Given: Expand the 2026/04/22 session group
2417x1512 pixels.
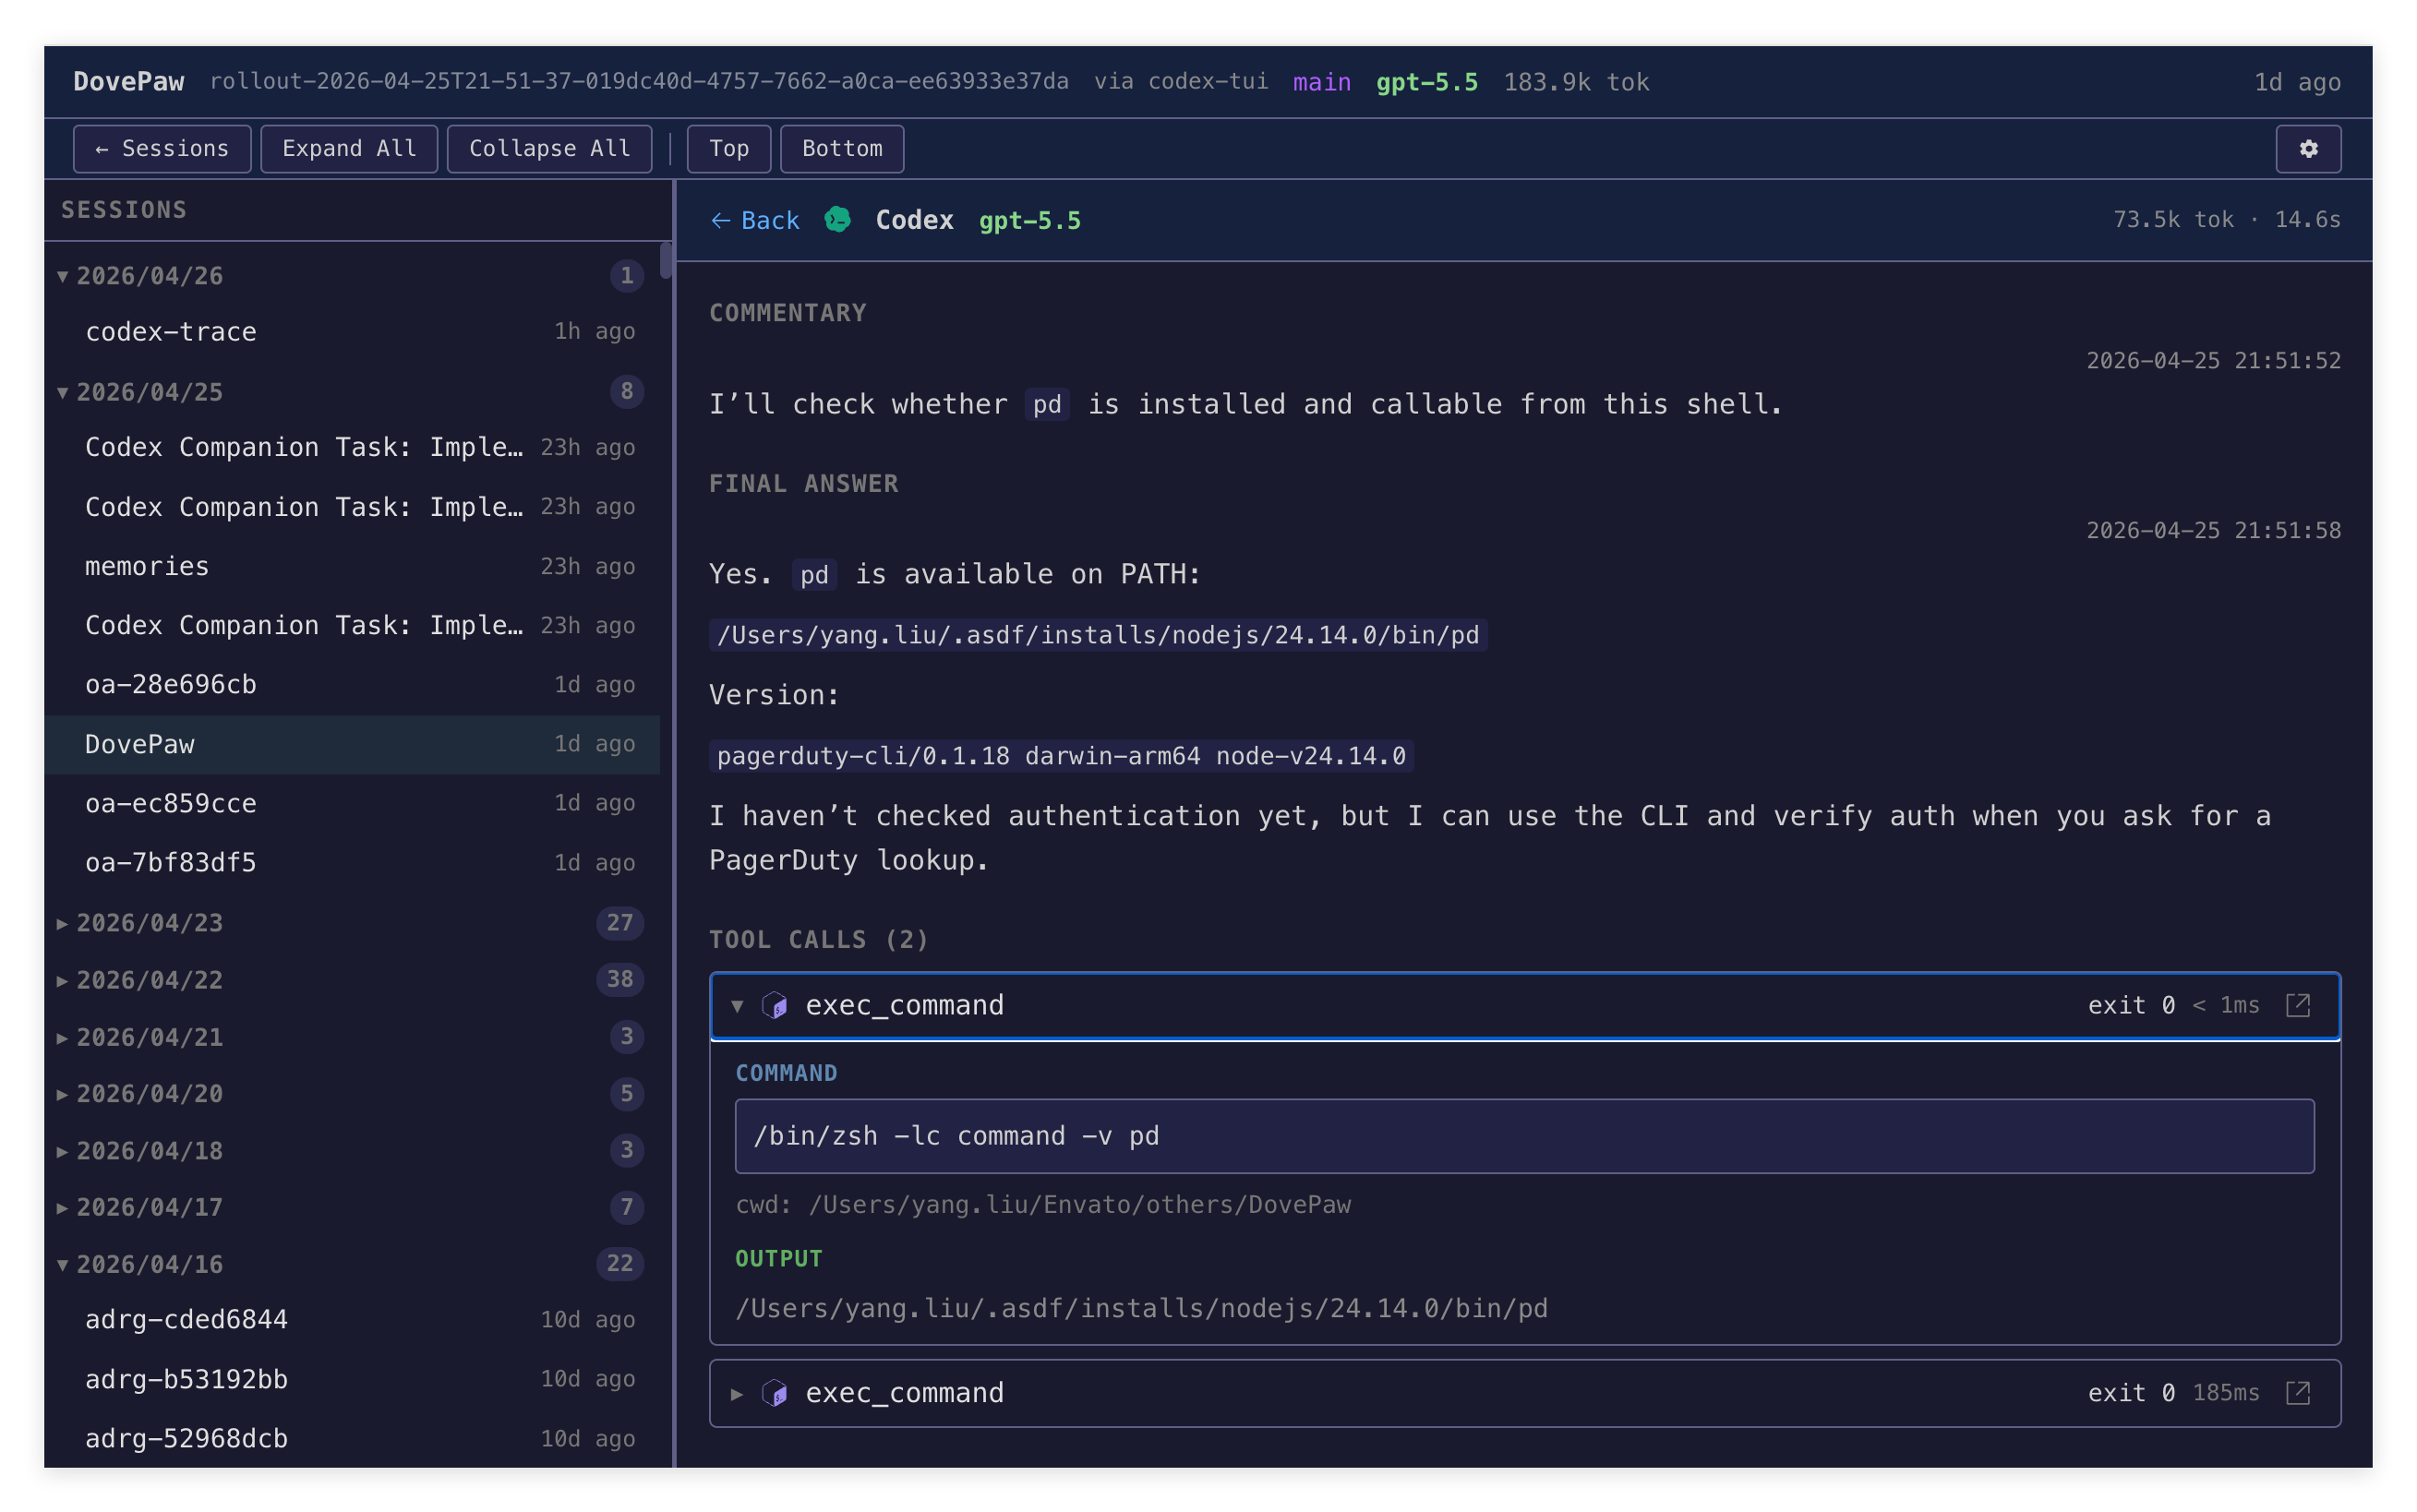Looking at the screenshot, I should coord(63,980).
